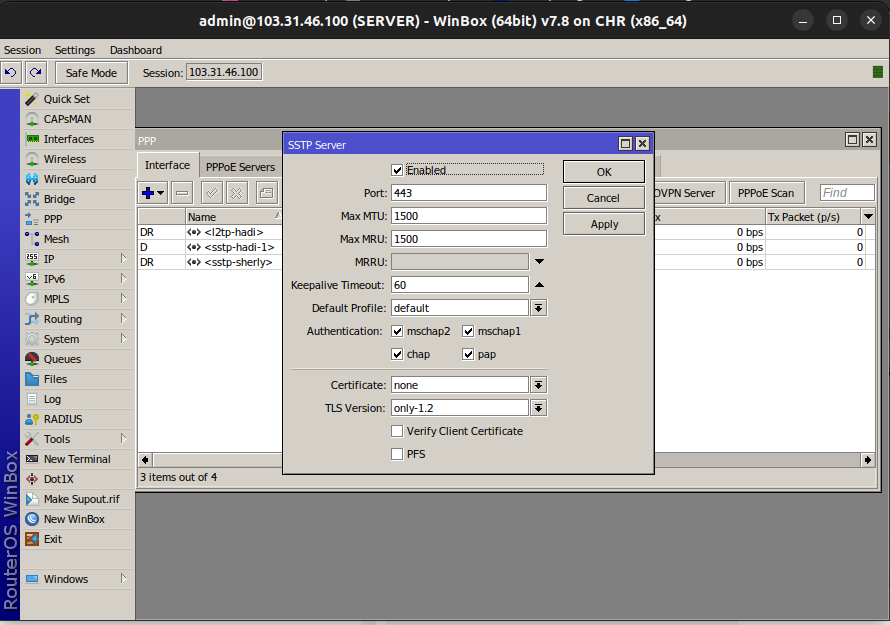Image resolution: width=890 pixels, height=625 pixels.
Task: Expand the System submenu
Action: click(123, 339)
